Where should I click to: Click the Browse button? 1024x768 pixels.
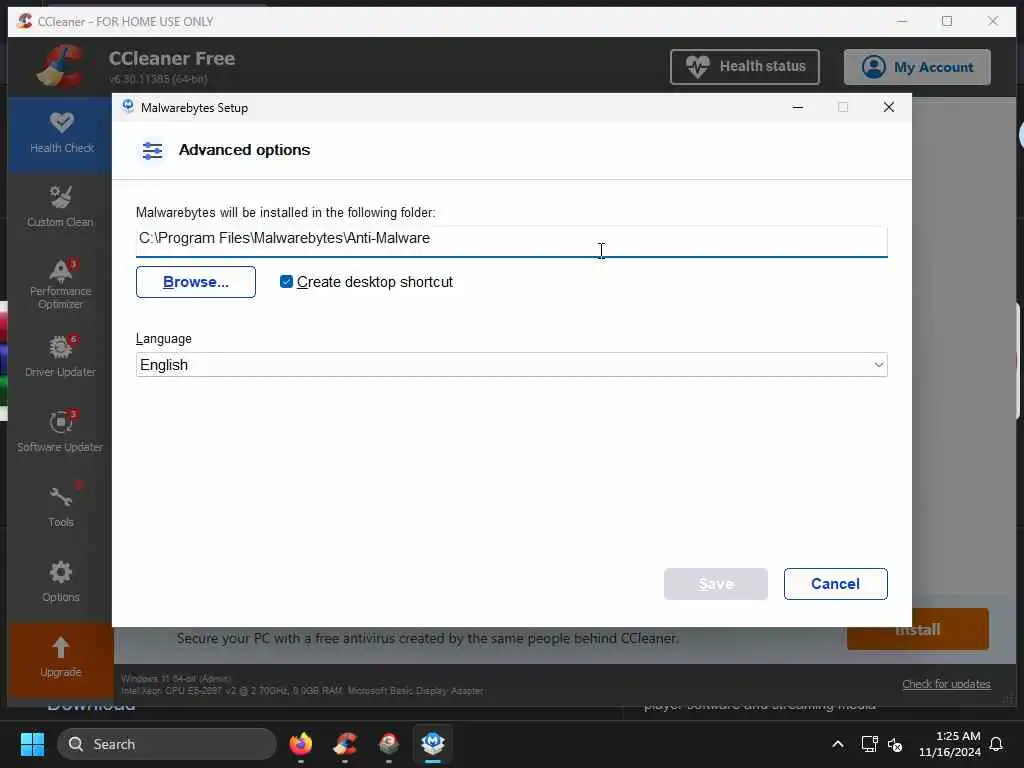click(x=196, y=282)
